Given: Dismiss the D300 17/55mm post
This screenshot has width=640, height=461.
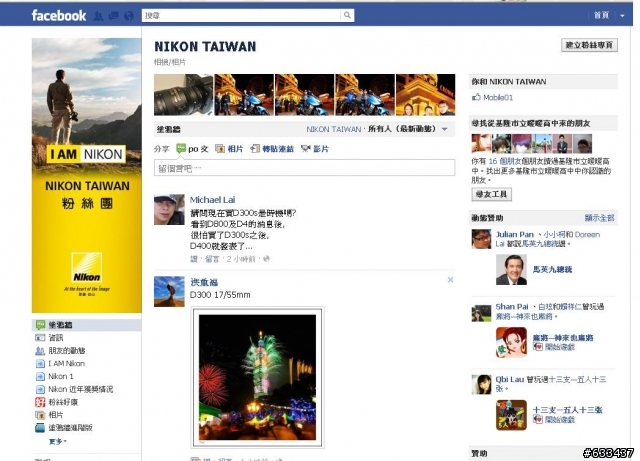Looking at the screenshot, I should [450, 280].
